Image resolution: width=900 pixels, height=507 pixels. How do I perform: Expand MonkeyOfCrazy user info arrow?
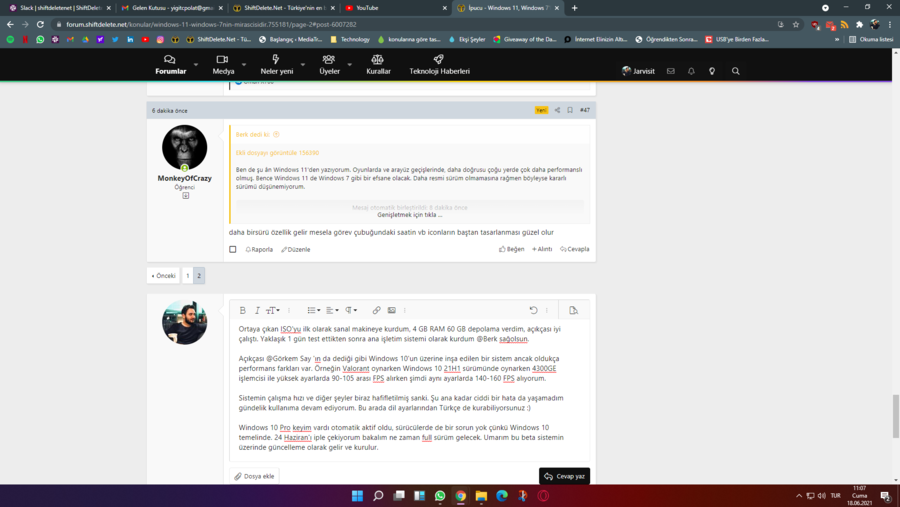185,196
